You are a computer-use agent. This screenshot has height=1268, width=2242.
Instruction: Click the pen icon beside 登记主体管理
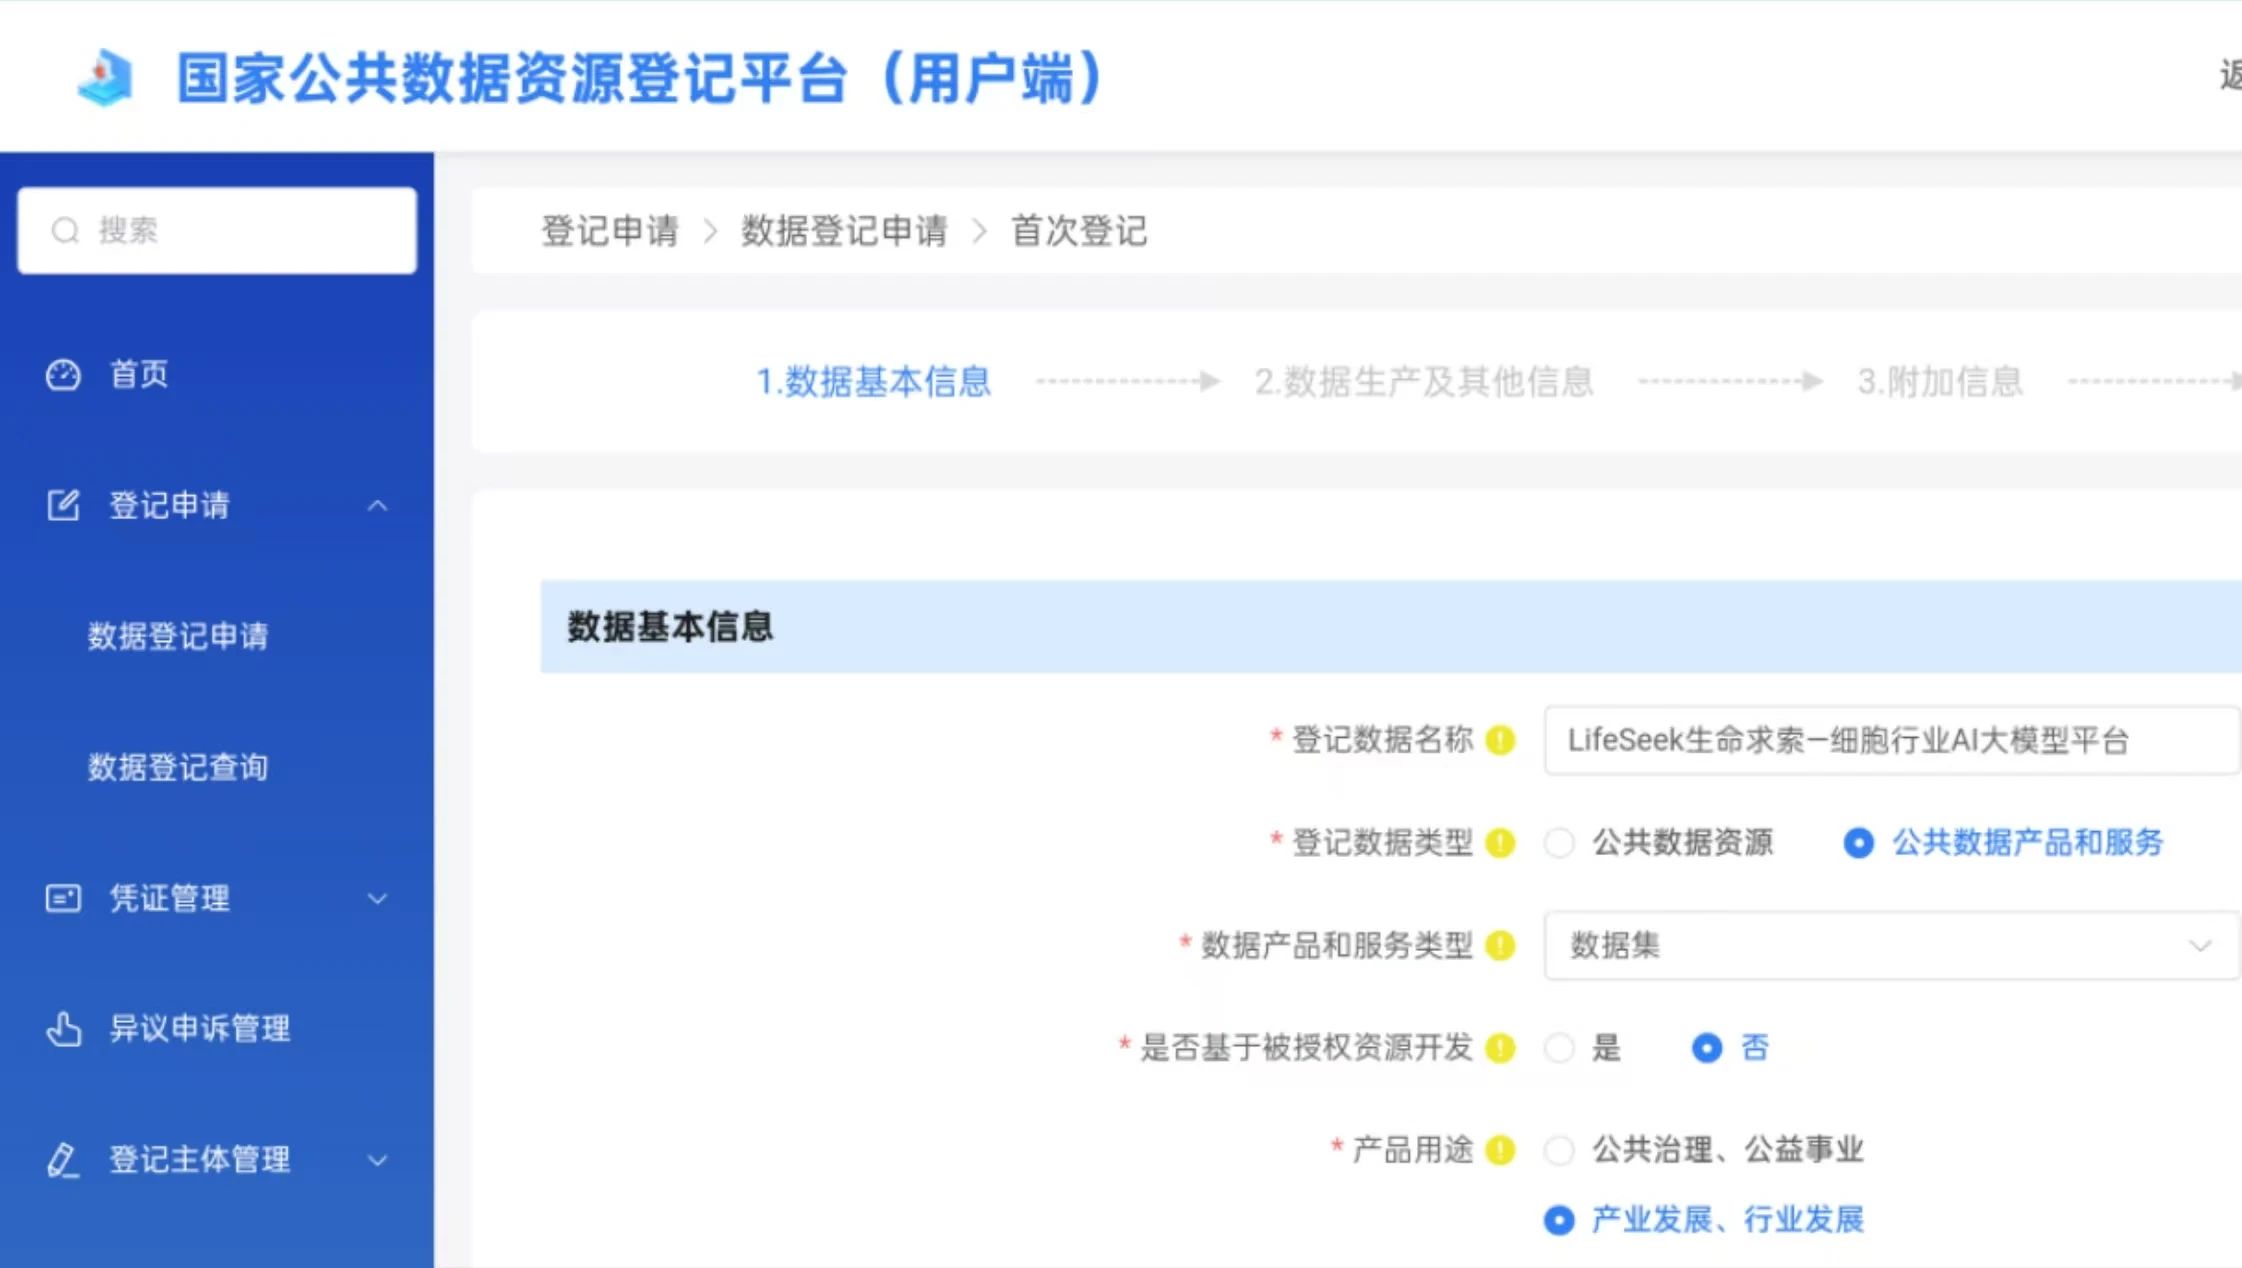pos(63,1160)
